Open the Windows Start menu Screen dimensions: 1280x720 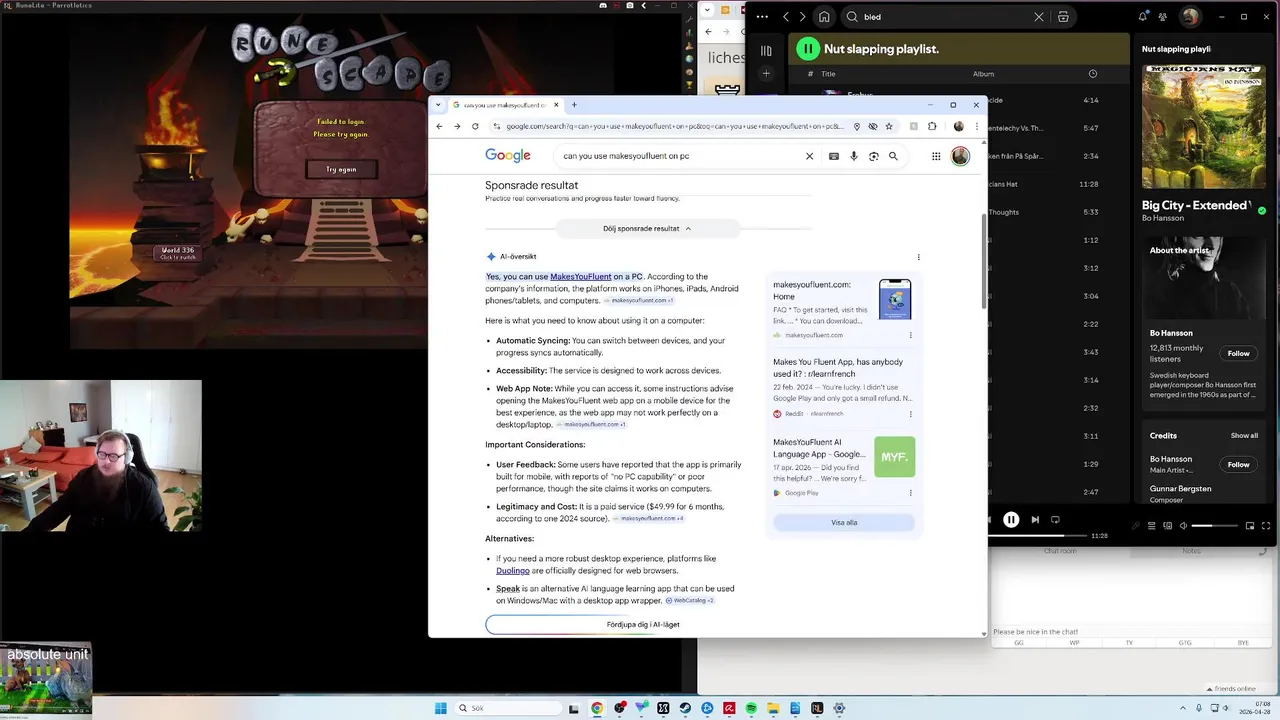(x=441, y=708)
